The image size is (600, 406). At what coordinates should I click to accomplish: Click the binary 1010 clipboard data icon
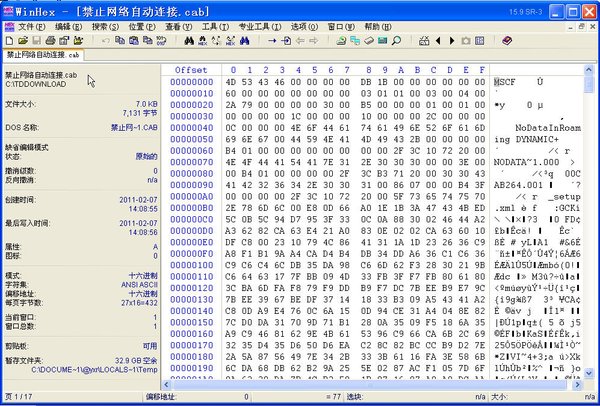(161, 41)
